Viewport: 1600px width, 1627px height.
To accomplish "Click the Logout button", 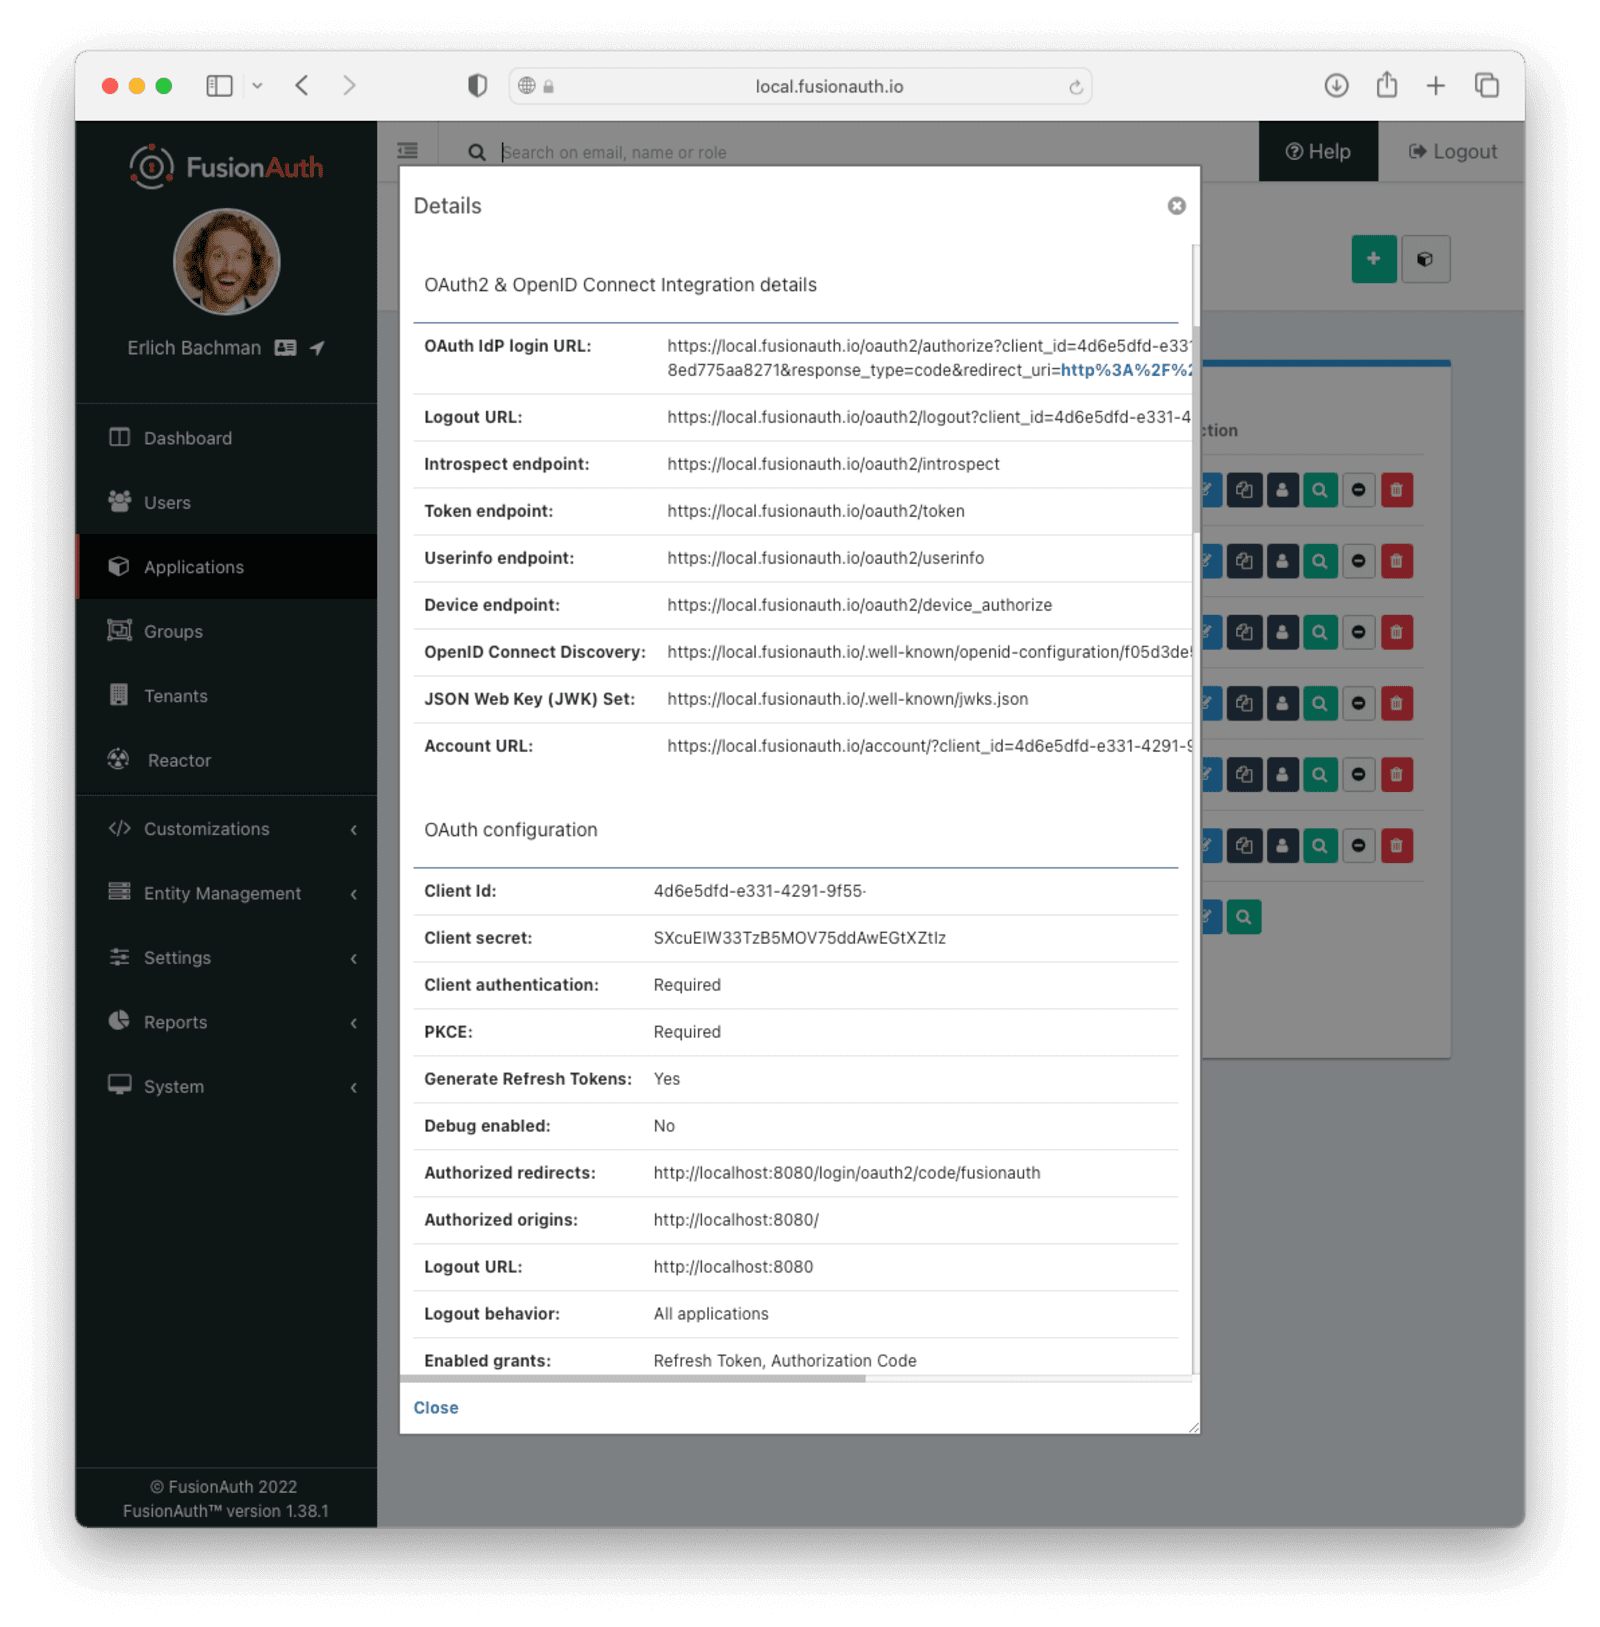I will (x=1452, y=151).
